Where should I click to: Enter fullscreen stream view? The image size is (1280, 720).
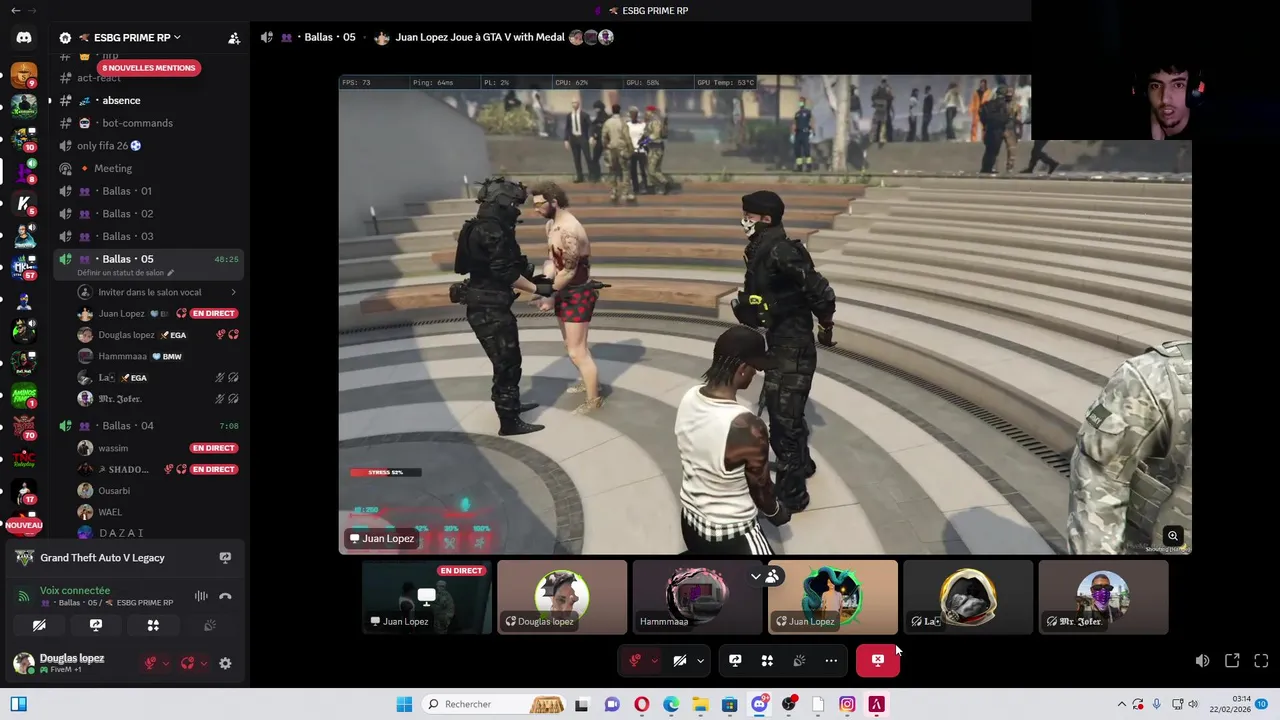tap(1261, 660)
